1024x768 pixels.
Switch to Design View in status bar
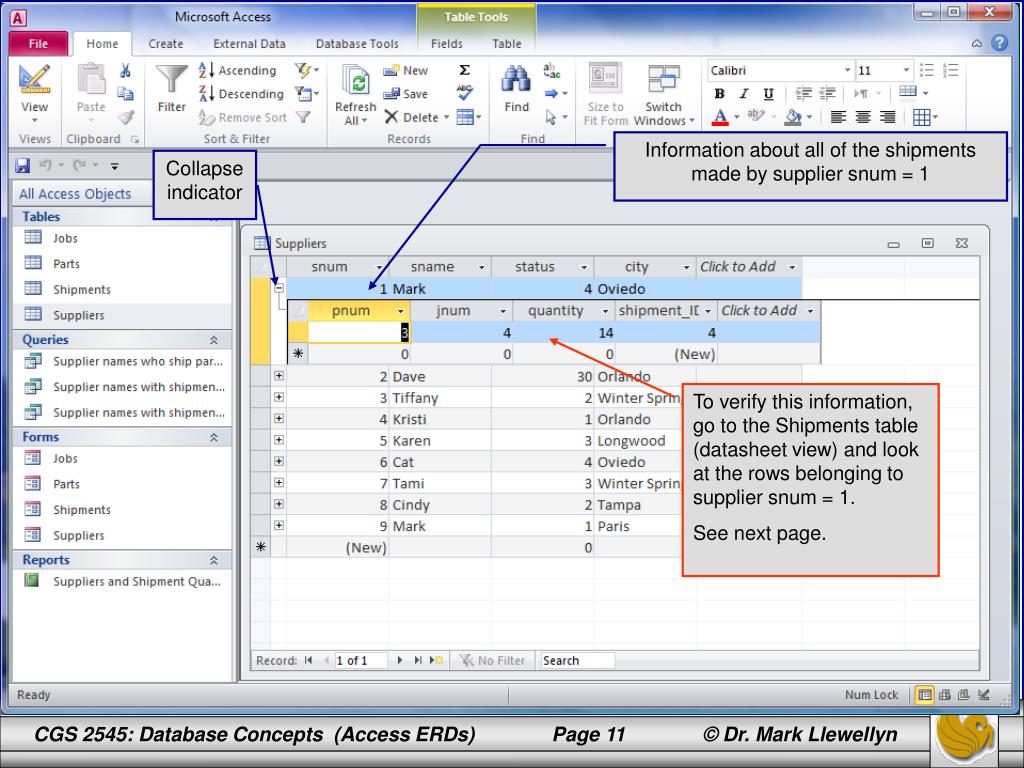984,695
